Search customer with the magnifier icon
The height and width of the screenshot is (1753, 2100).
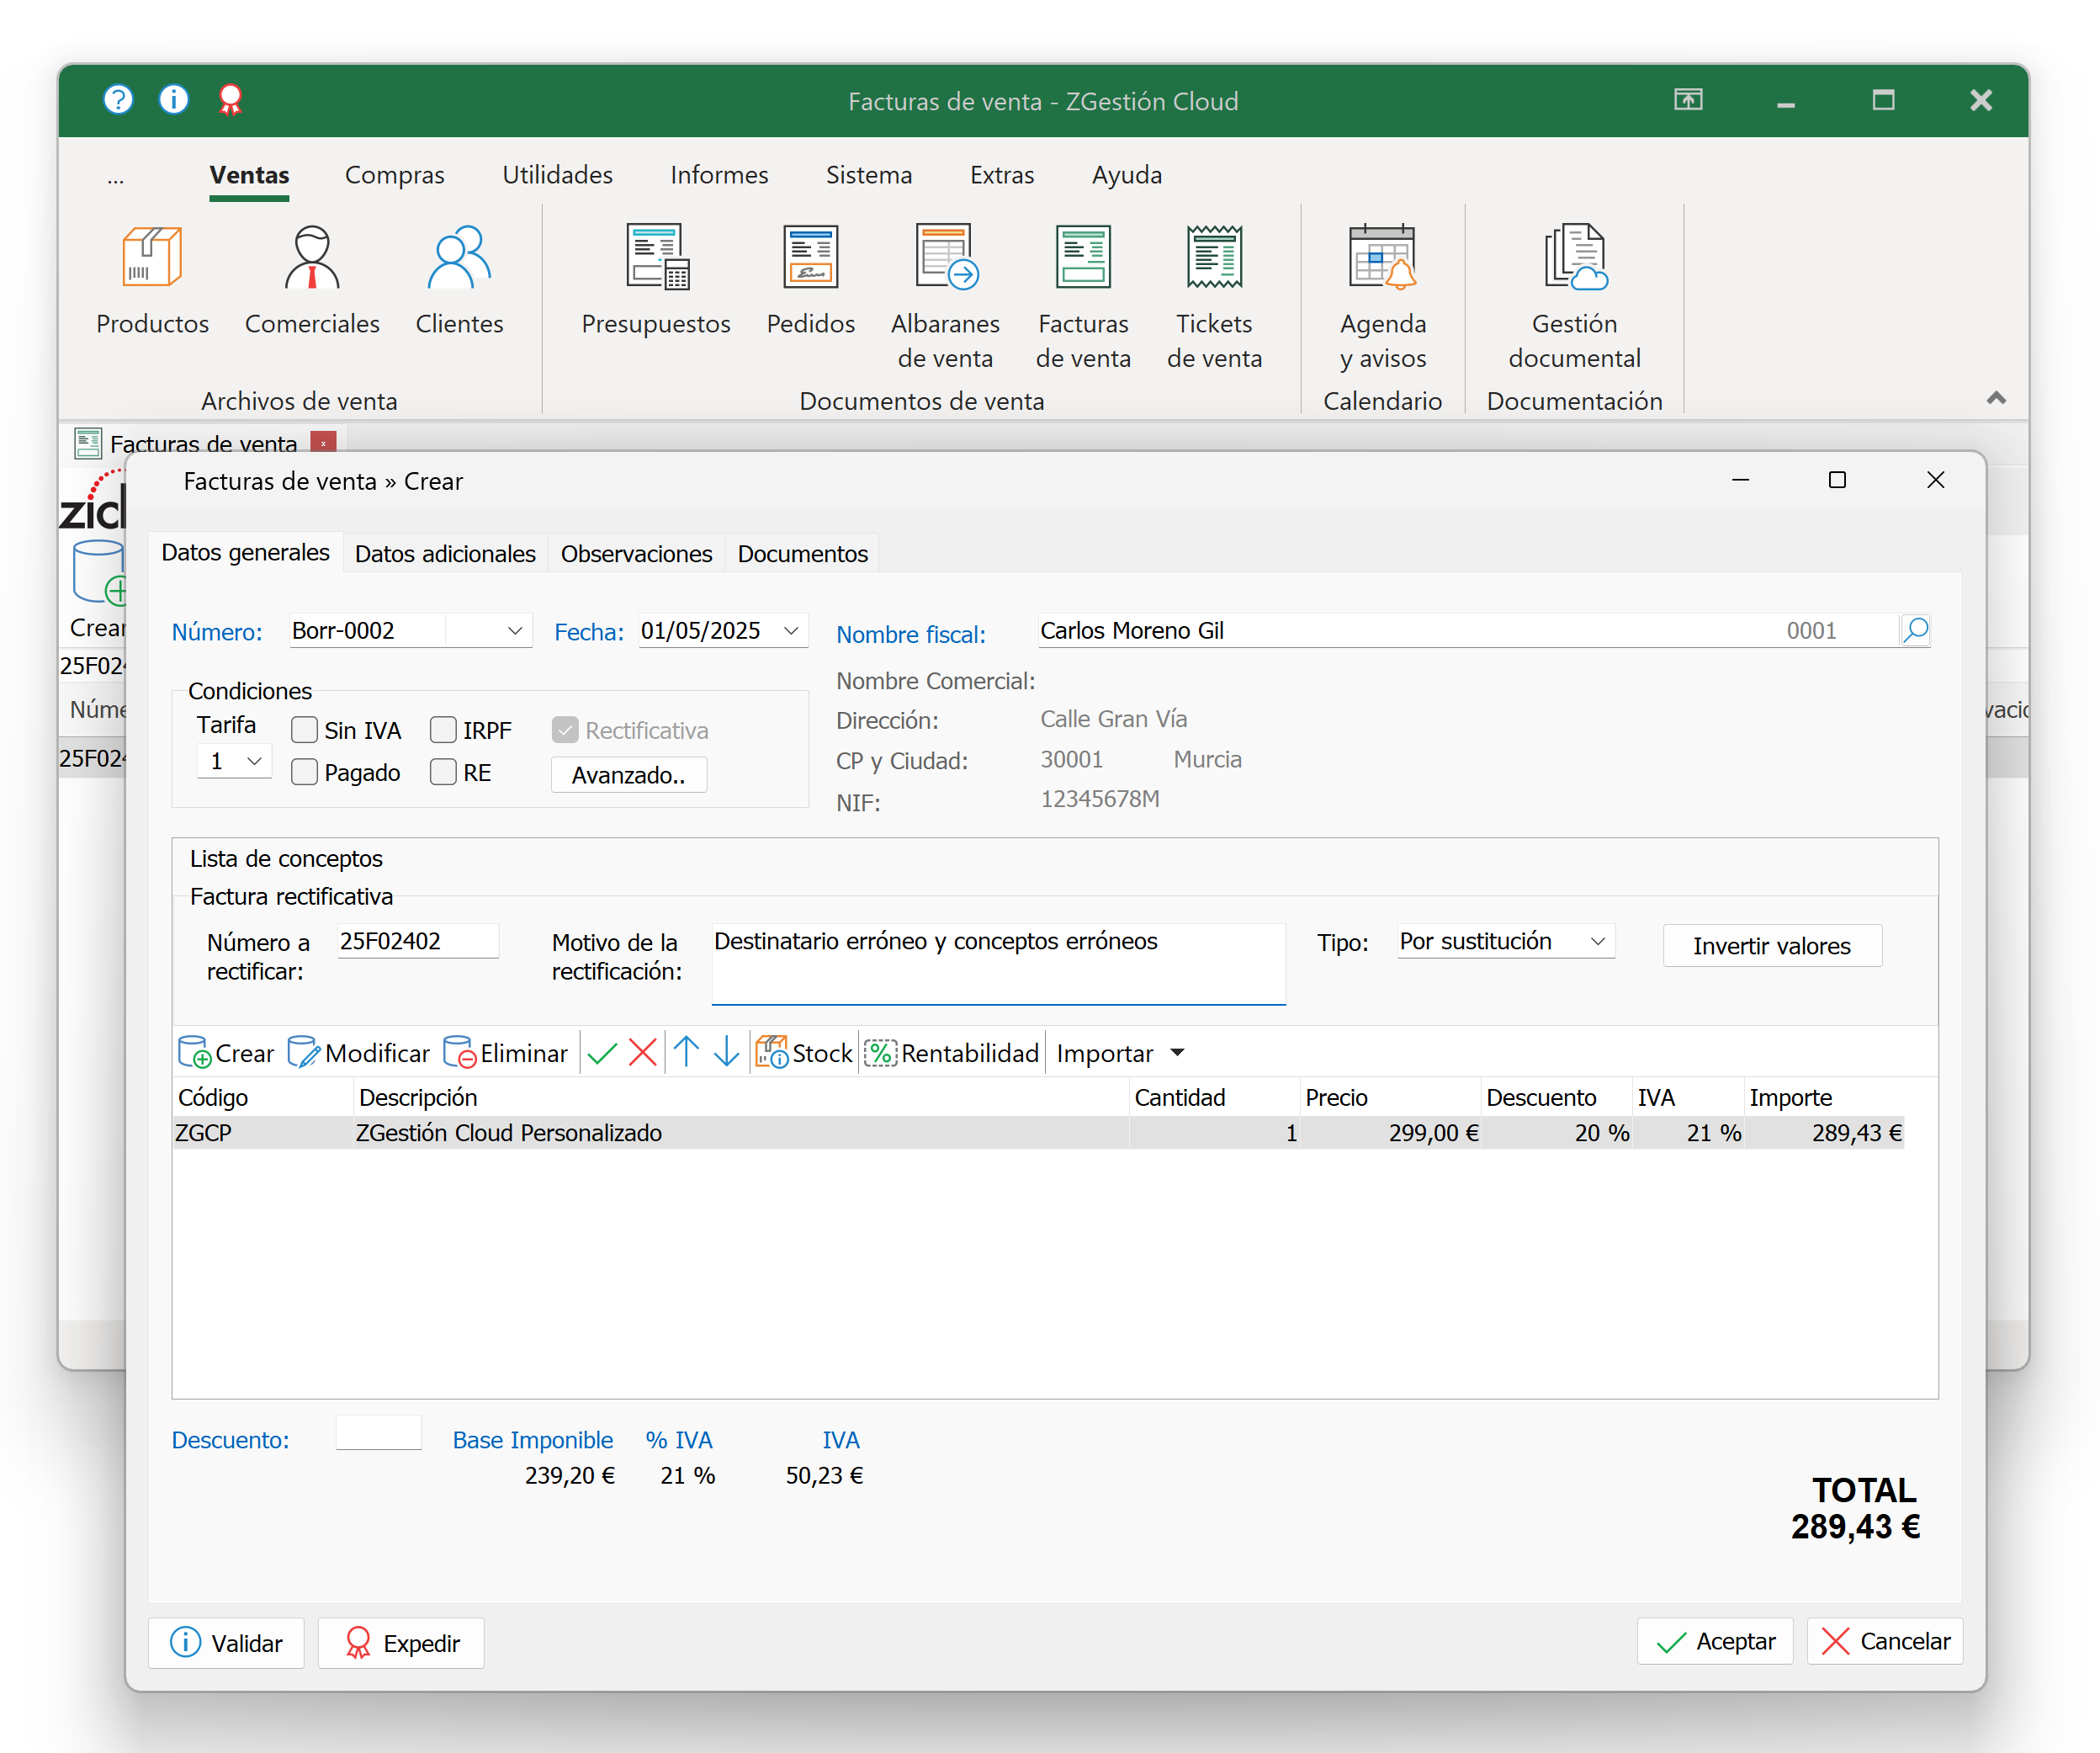pos(1915,630)
